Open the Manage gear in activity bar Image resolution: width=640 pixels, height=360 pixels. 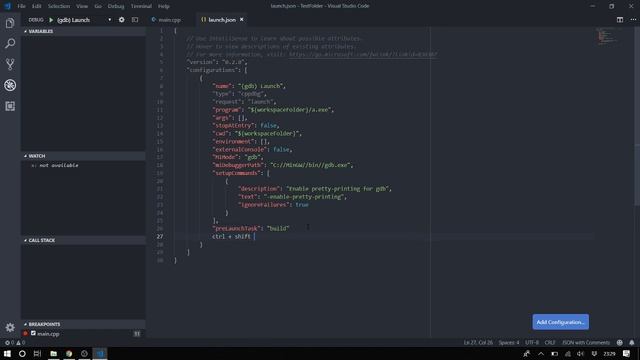10,327
